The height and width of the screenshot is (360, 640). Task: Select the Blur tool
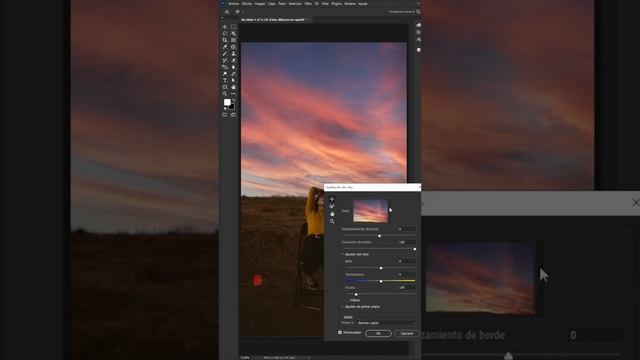(233, 67)
